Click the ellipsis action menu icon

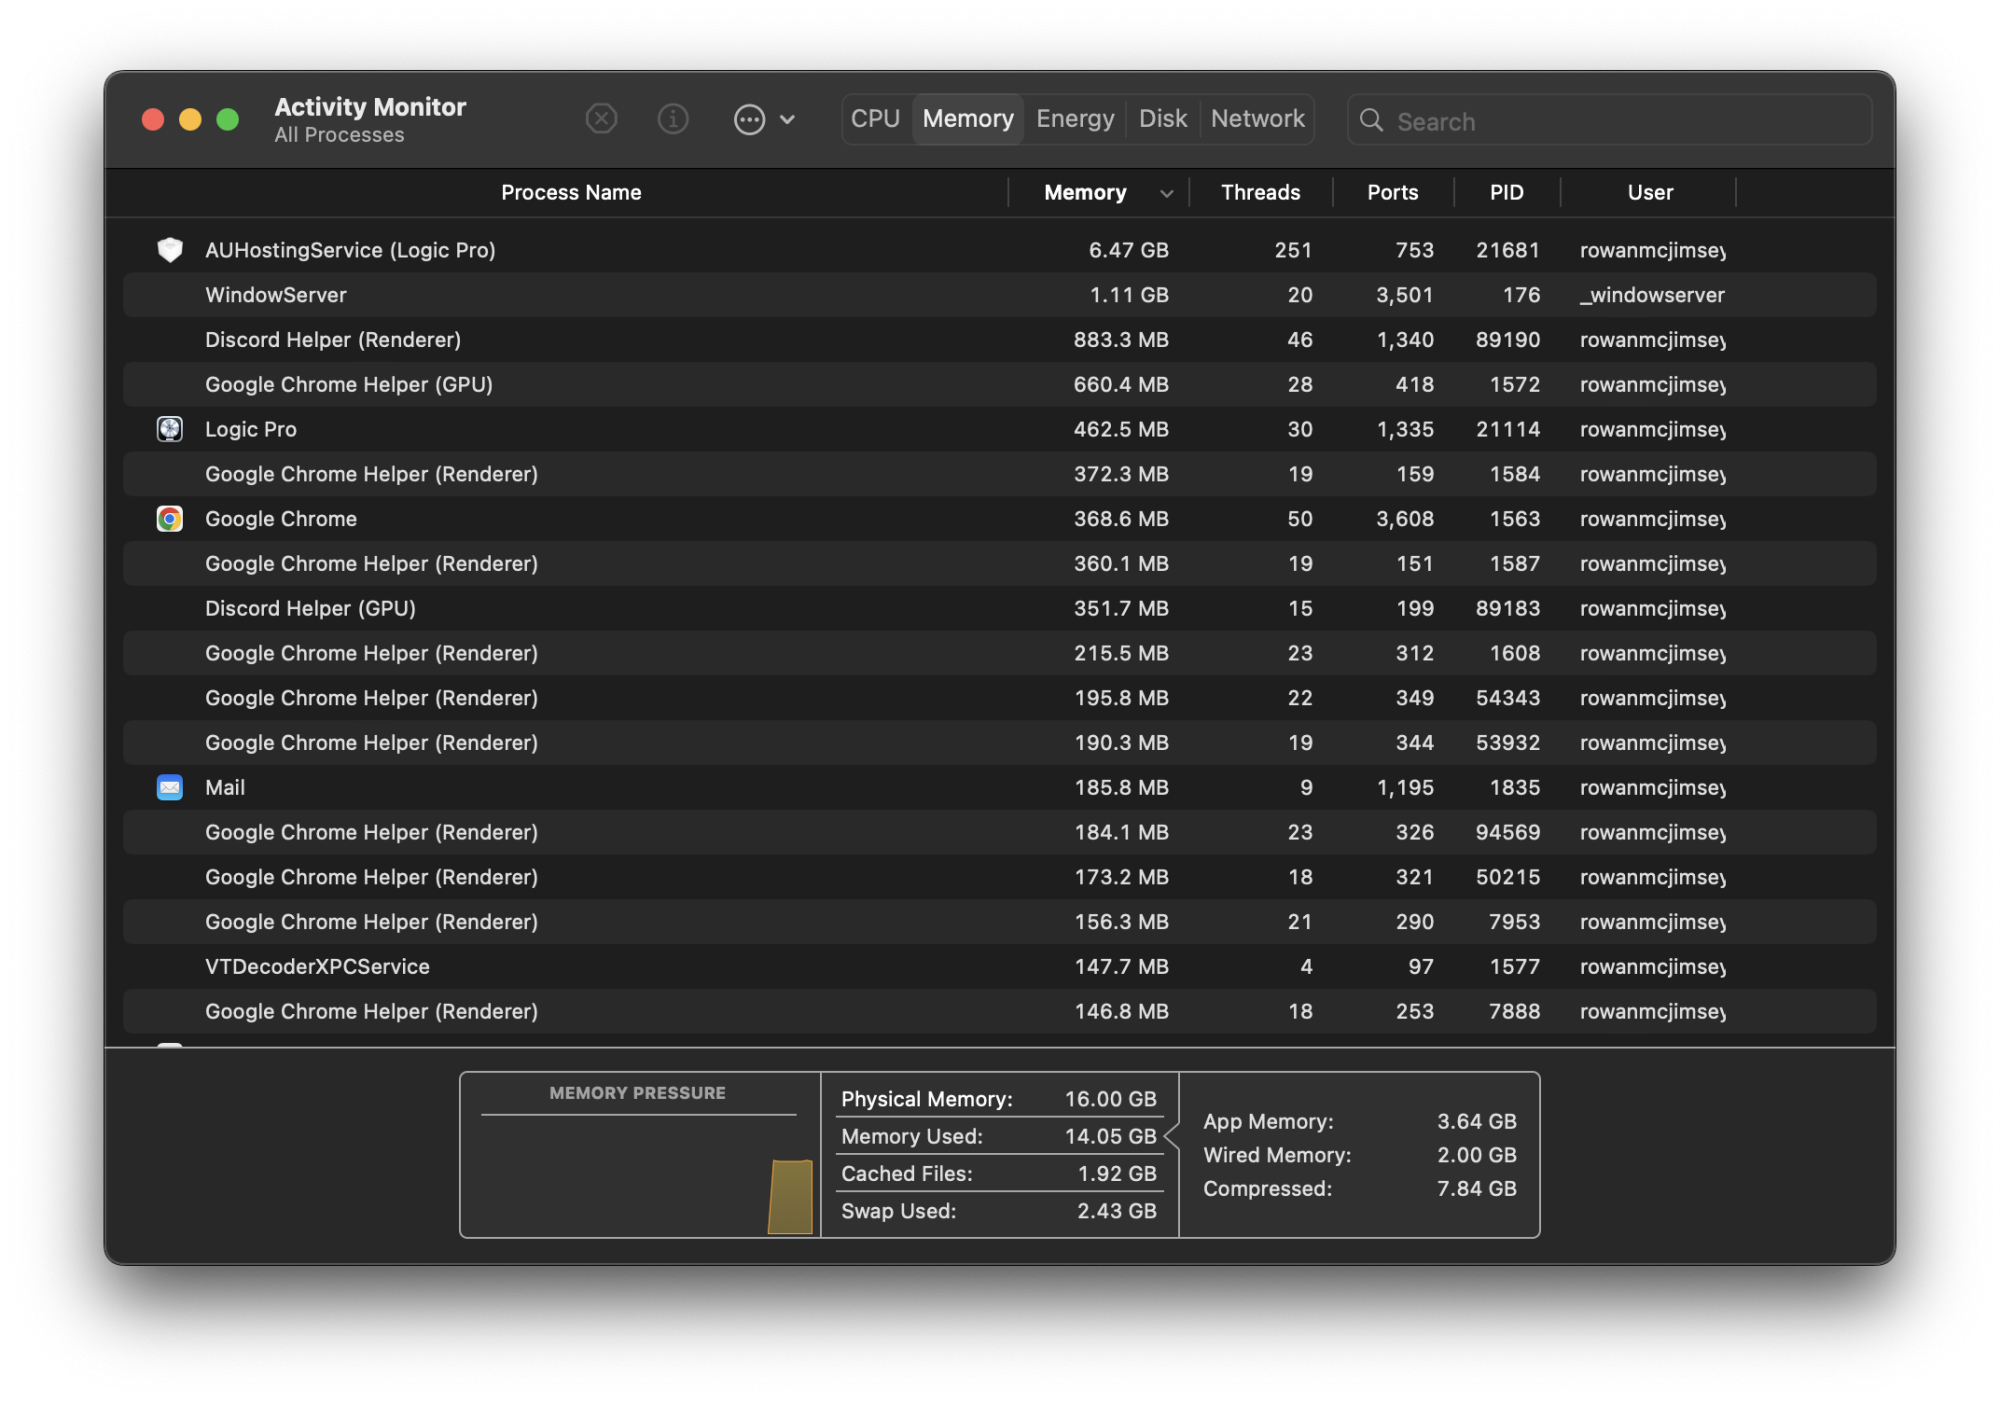(749, 120)
